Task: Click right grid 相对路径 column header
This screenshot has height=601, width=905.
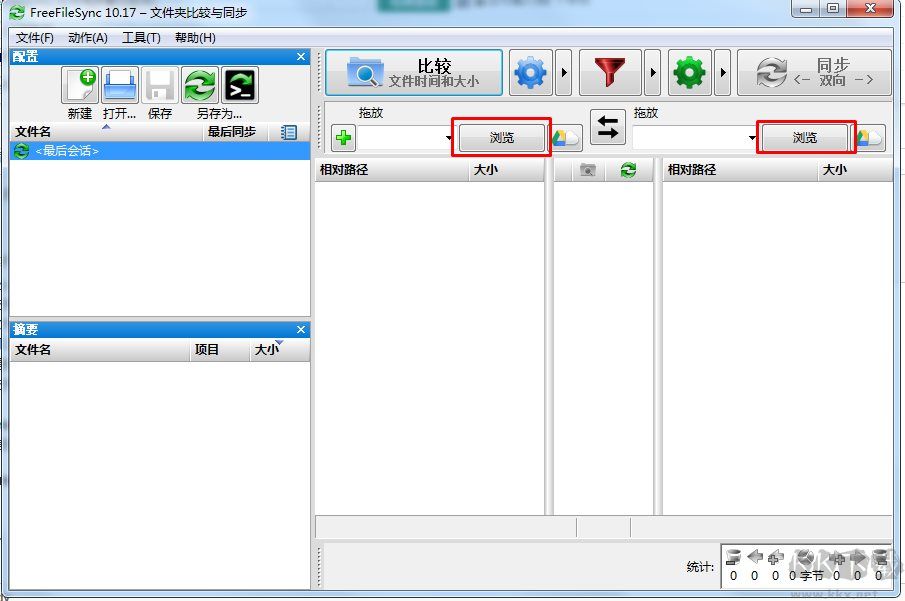Action: [740, 170]
